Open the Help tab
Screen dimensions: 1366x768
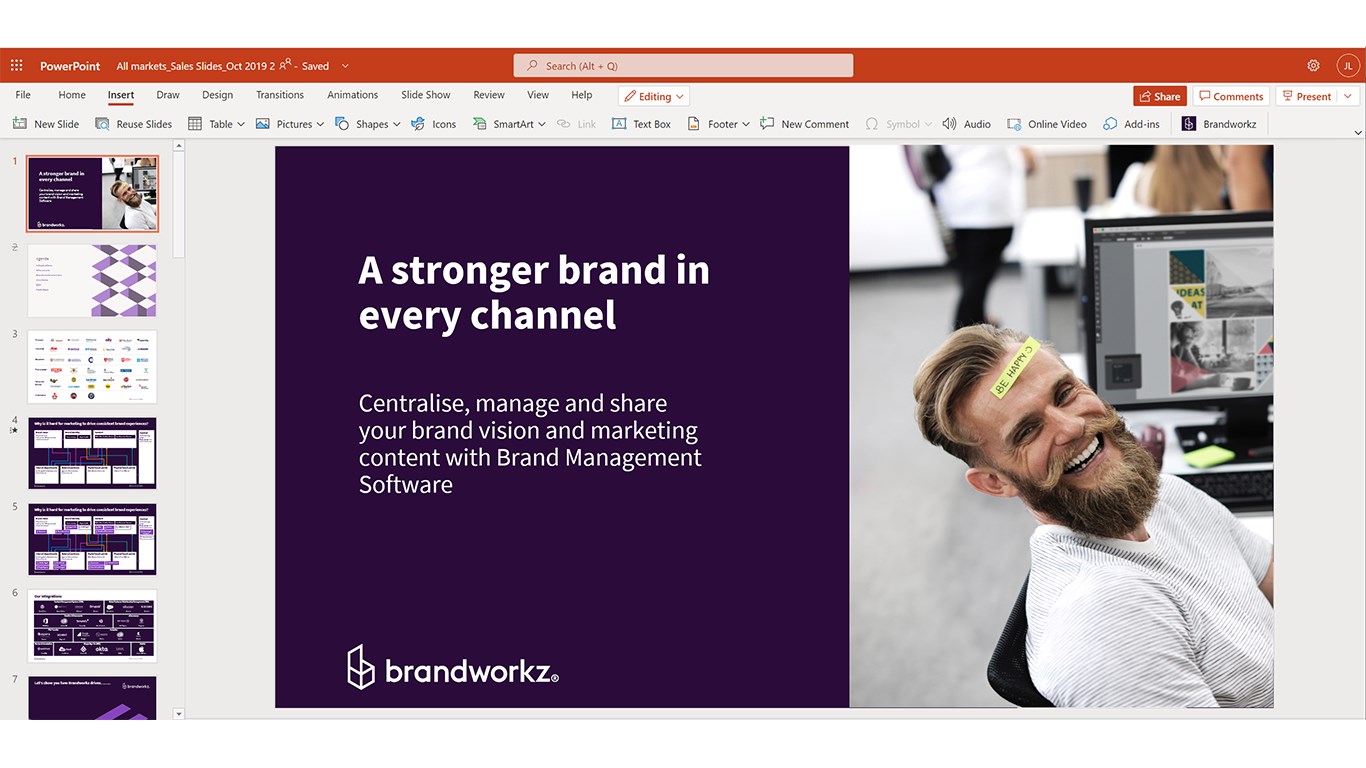pos(582,95)
